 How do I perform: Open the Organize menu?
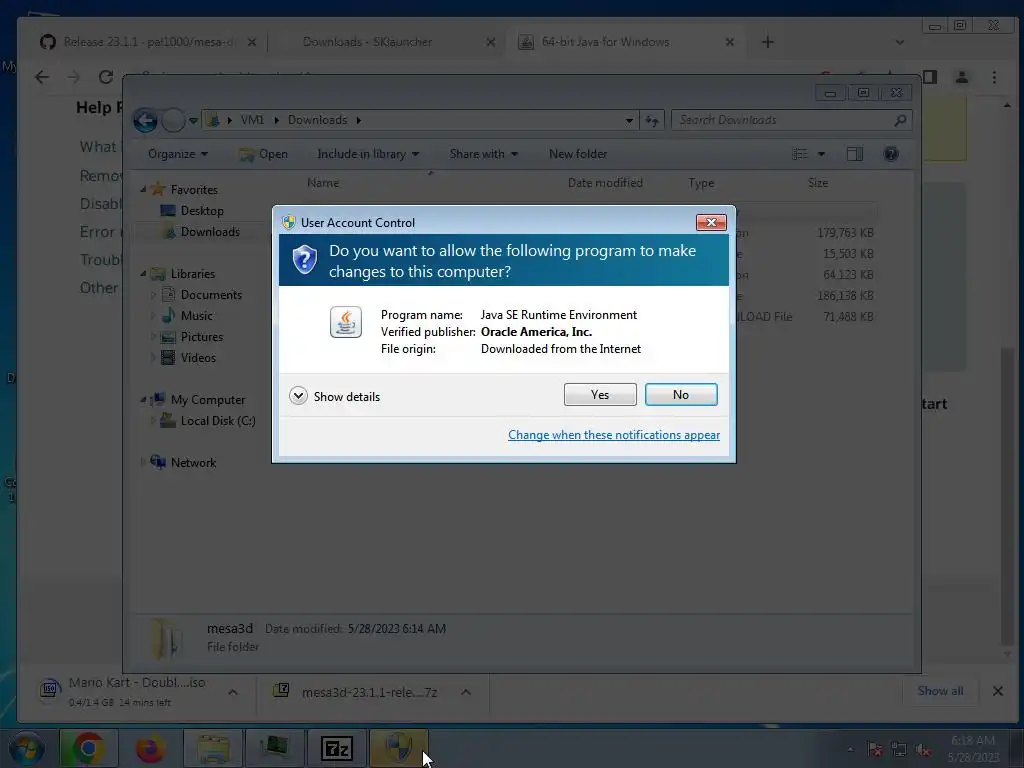178,154
